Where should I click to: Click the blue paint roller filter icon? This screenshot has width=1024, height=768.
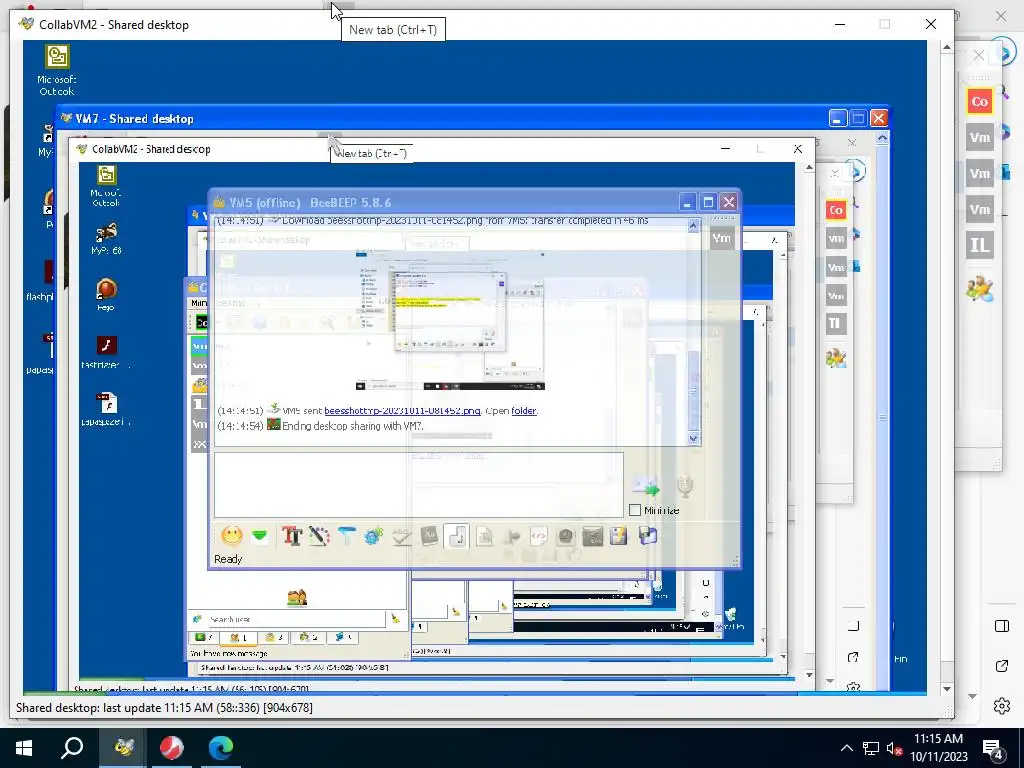[x=346, y=536]
